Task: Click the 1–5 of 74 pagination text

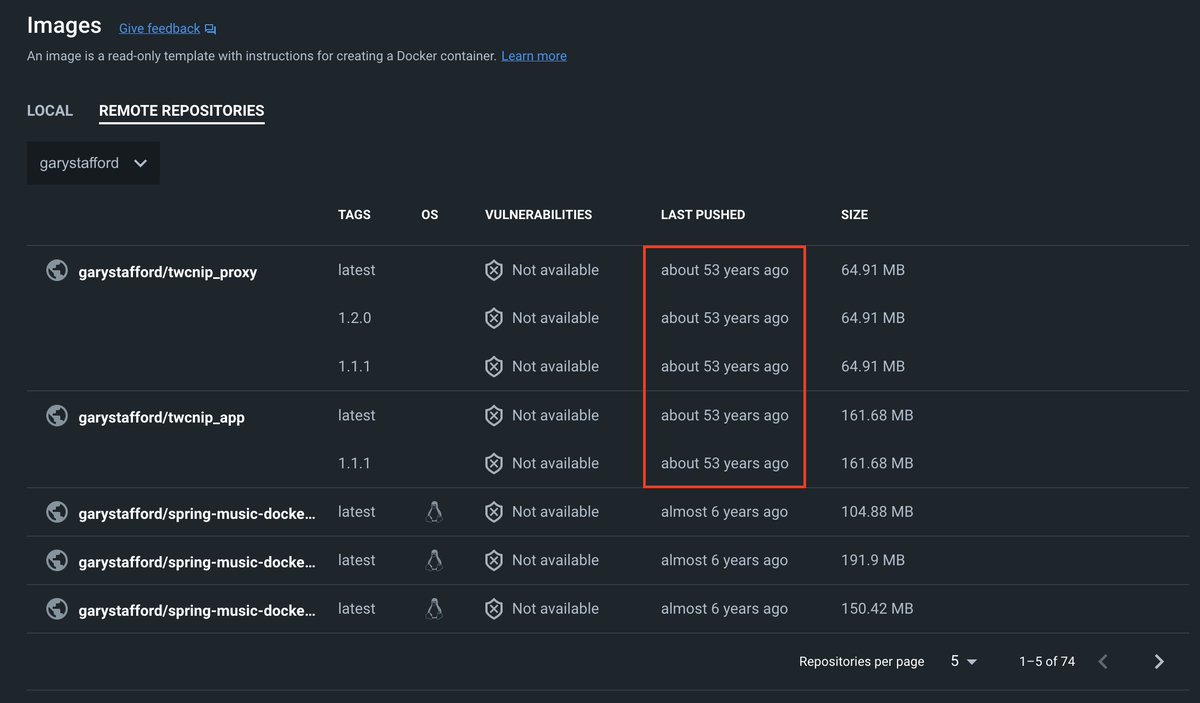Action: [x=1047, y=661]
